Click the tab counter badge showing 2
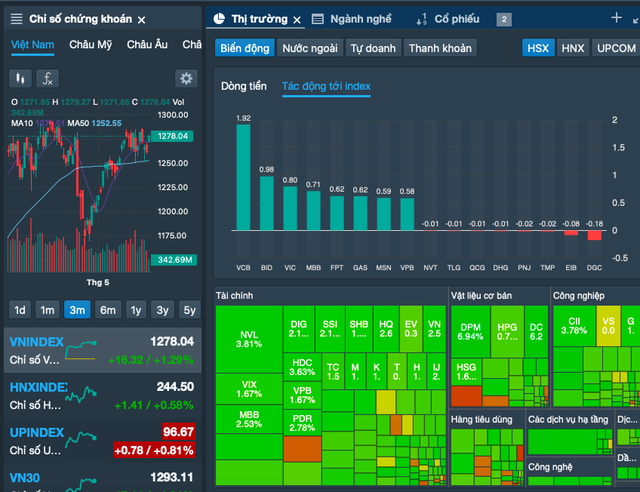This screenshot has height=492, width=640. [x=504, y=19]
